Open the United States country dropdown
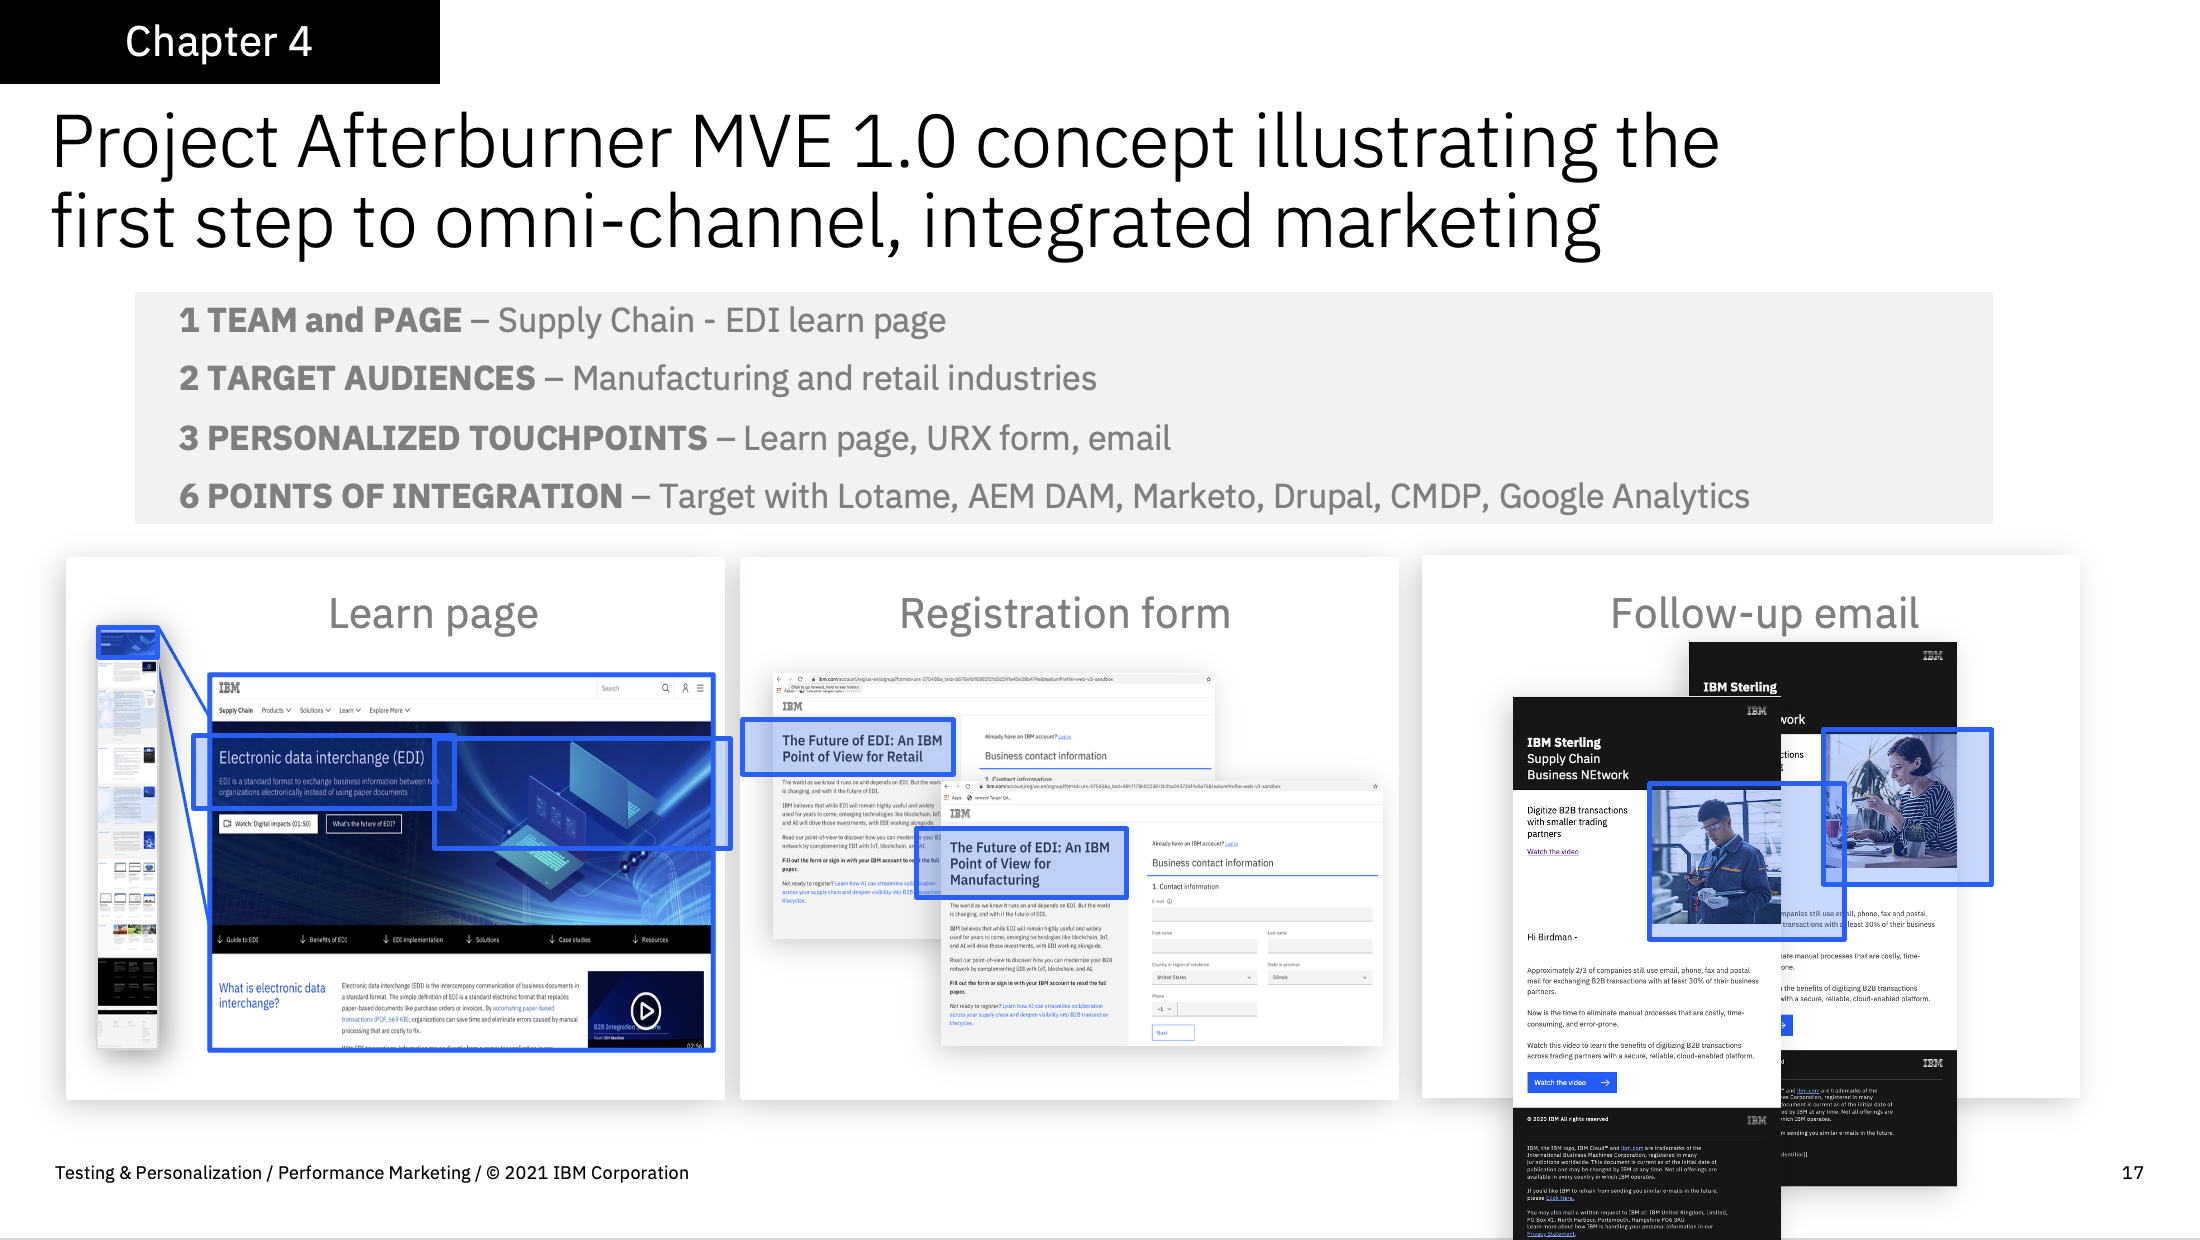This screenshot has width=2200, height=1240. (x=1204, y=977)
